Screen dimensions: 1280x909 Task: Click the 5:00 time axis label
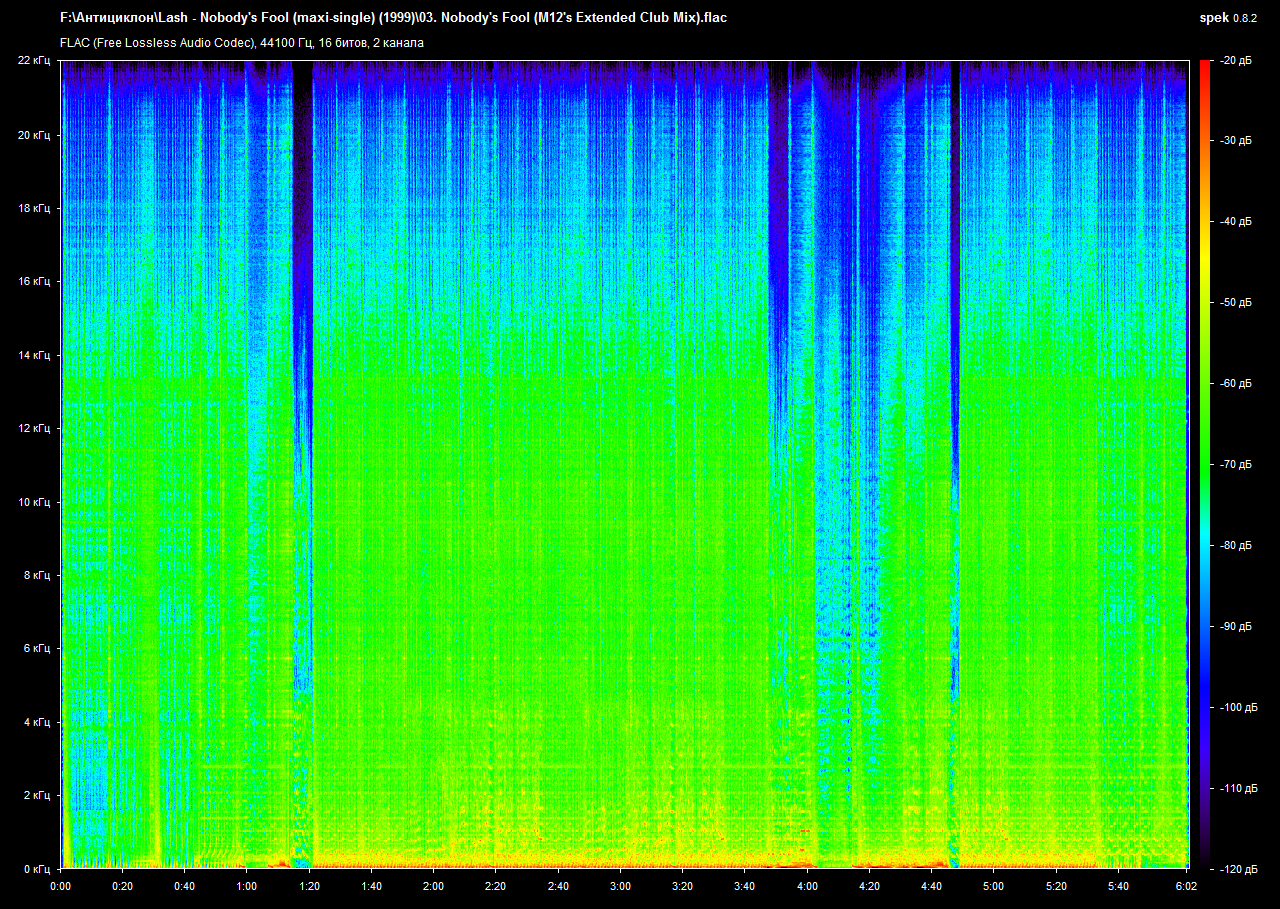point(993,886)
